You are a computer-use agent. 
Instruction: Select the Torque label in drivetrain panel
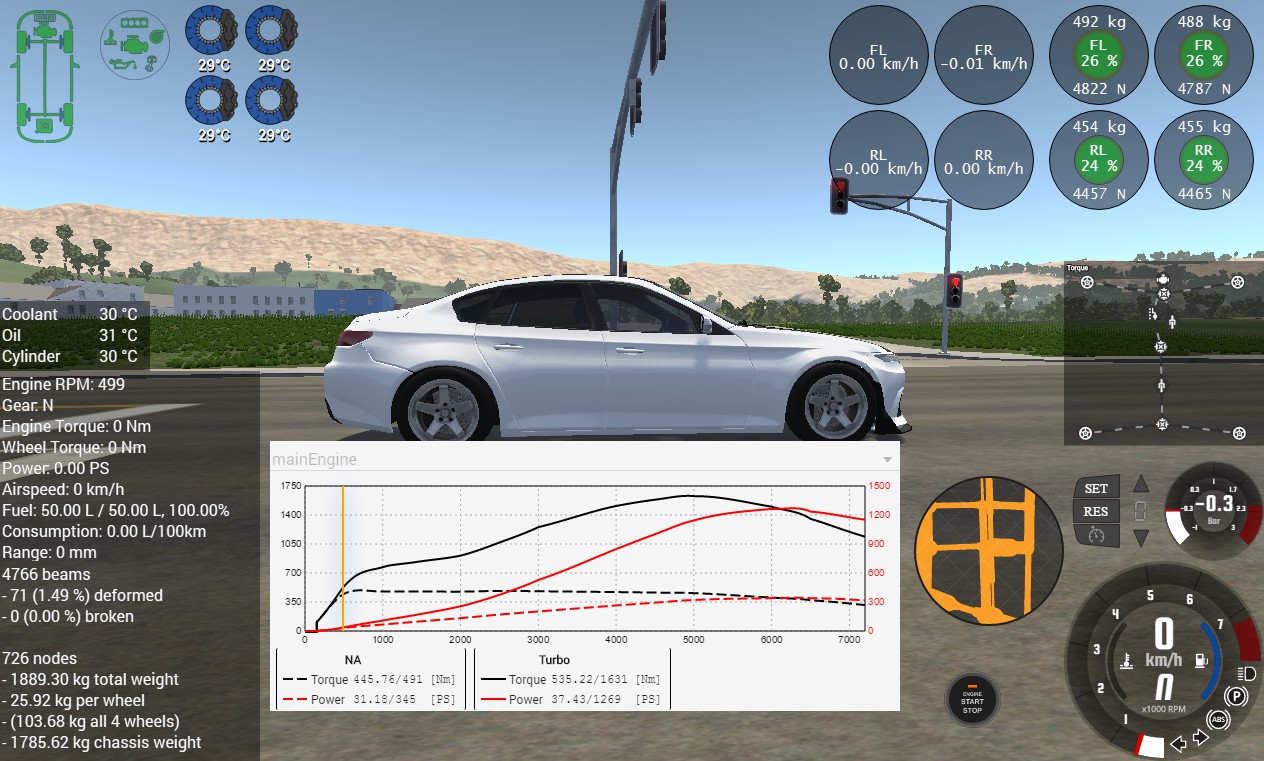1077,268
